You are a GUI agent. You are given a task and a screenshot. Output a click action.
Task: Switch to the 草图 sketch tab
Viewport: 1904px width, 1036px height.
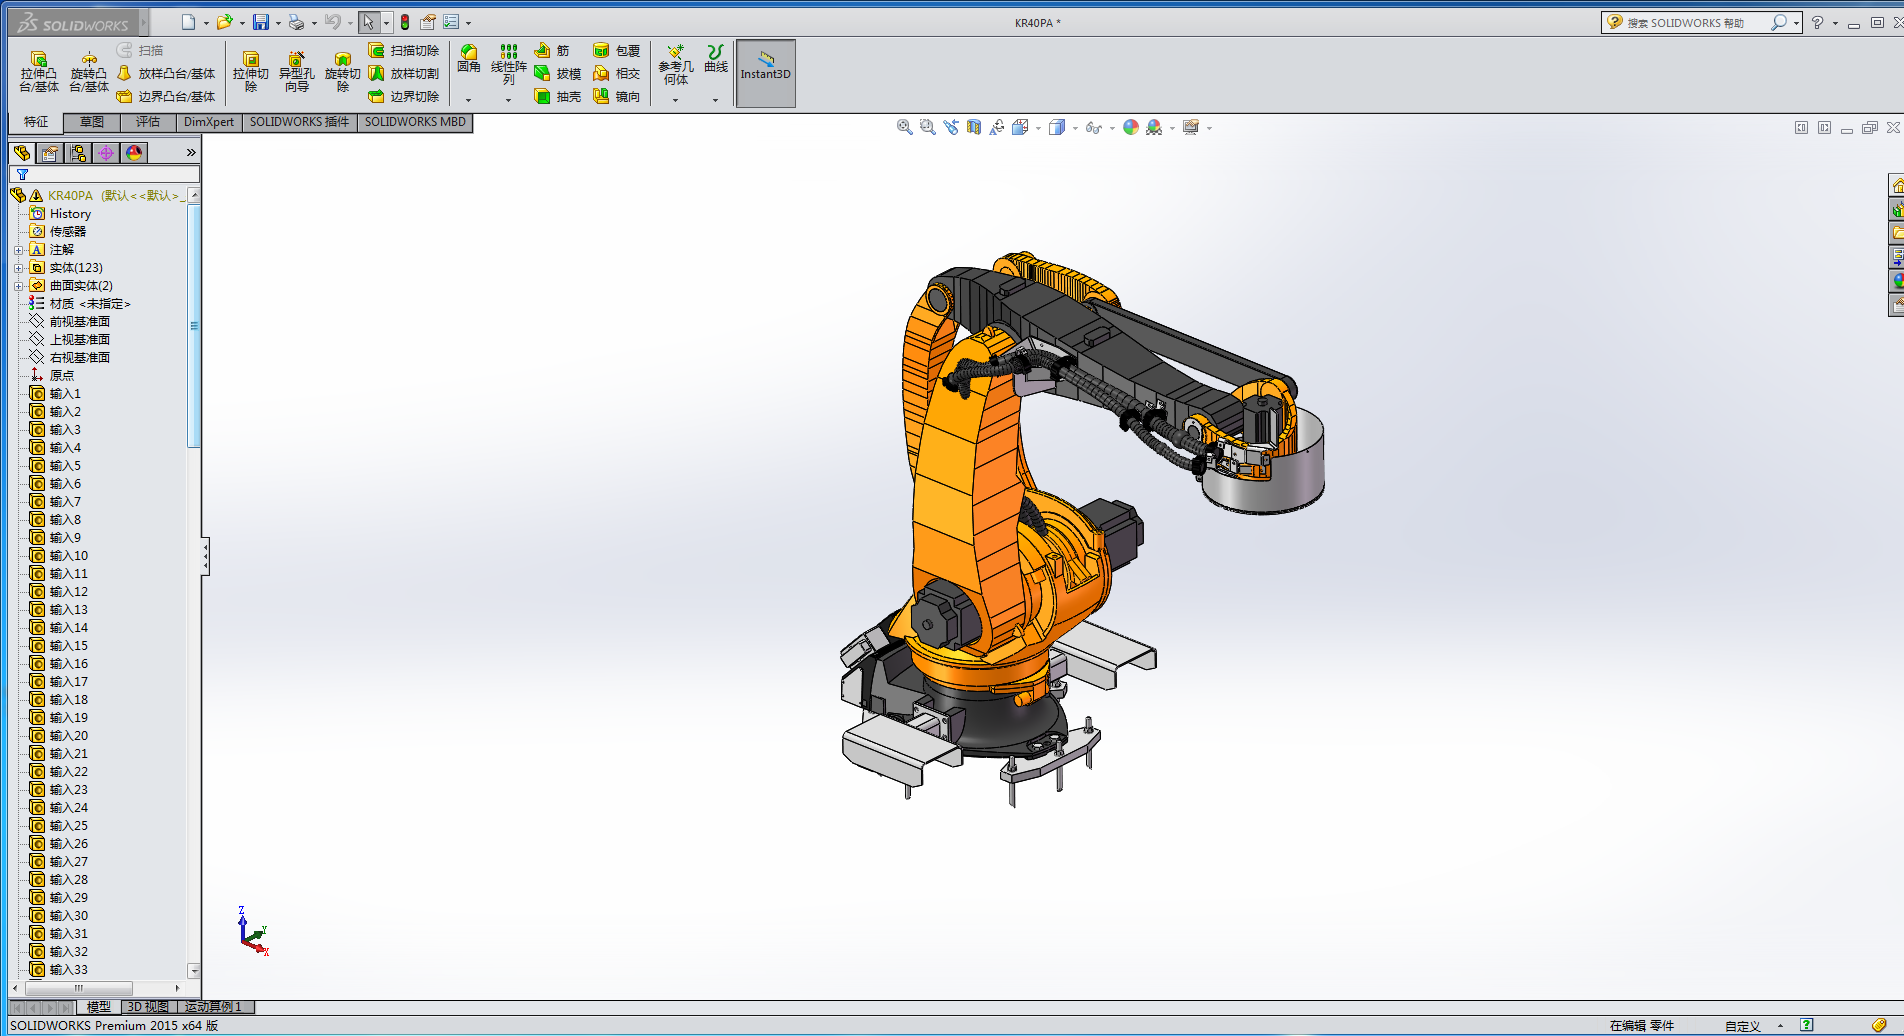point(92,122)
